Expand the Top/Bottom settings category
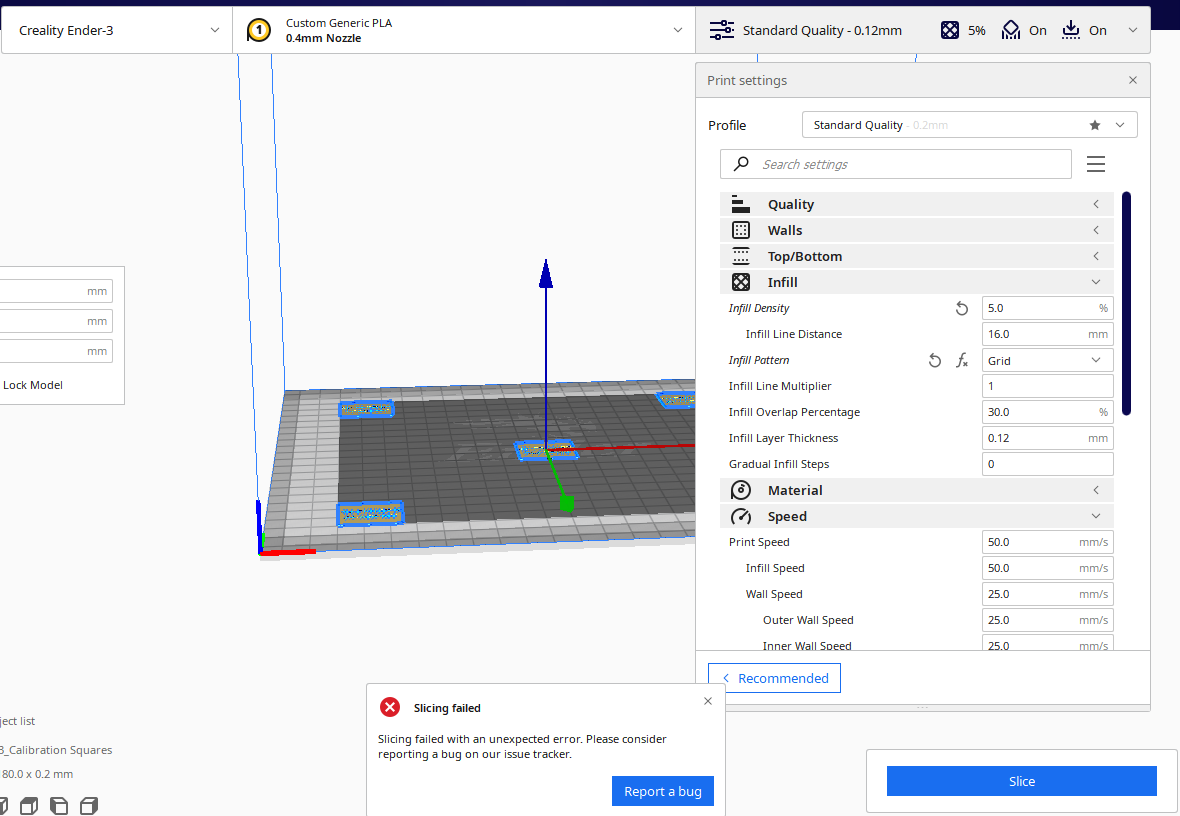The height and width of the screenshot is (816, 1180). click(x=917, y=256)
